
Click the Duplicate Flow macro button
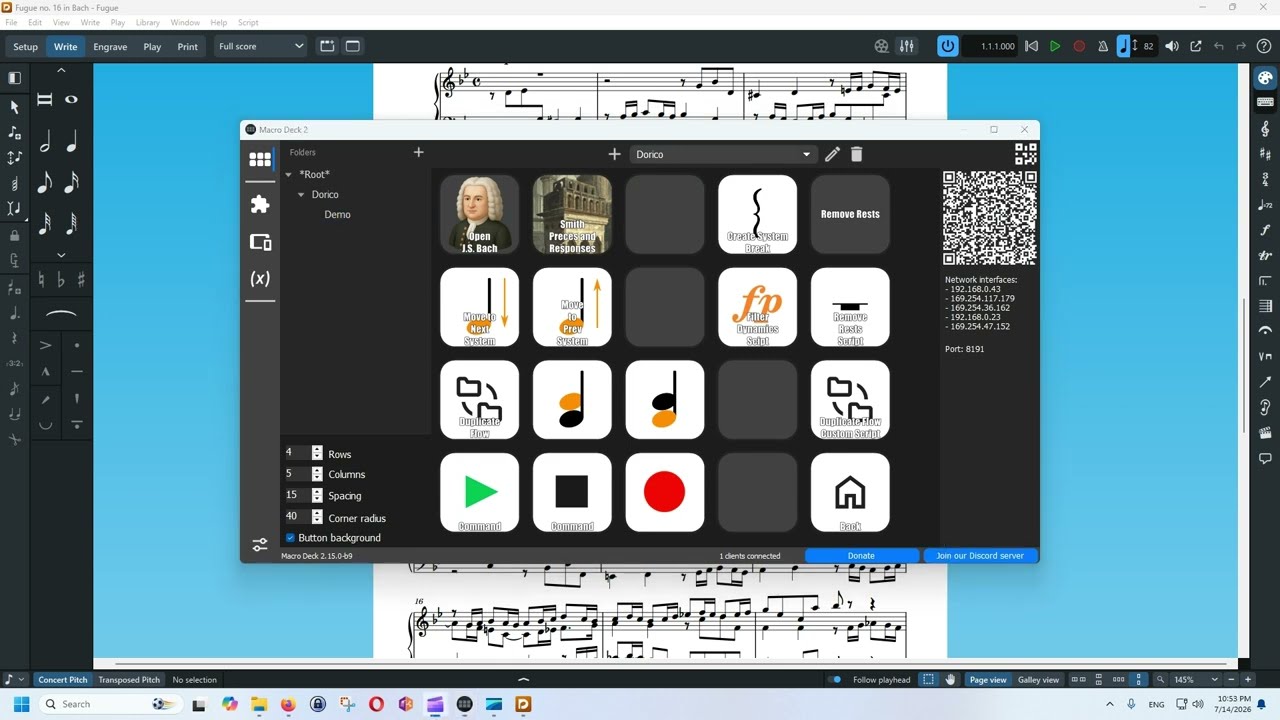coord(480,400)
